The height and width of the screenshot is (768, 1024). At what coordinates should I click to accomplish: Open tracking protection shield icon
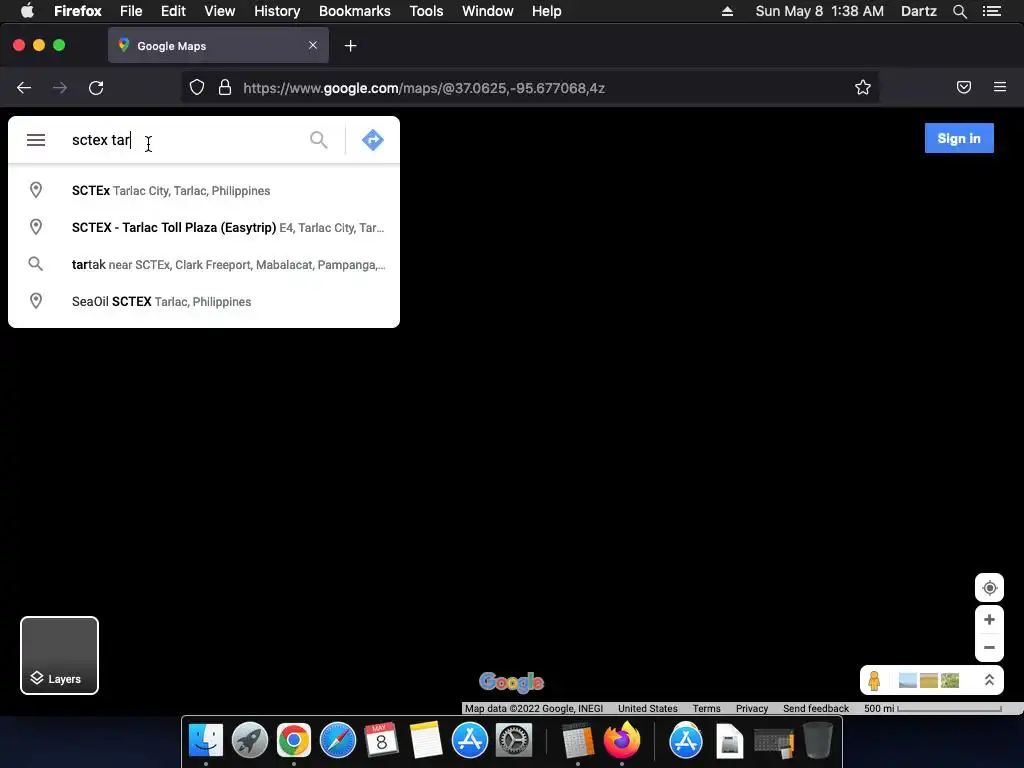coord(197,88)
